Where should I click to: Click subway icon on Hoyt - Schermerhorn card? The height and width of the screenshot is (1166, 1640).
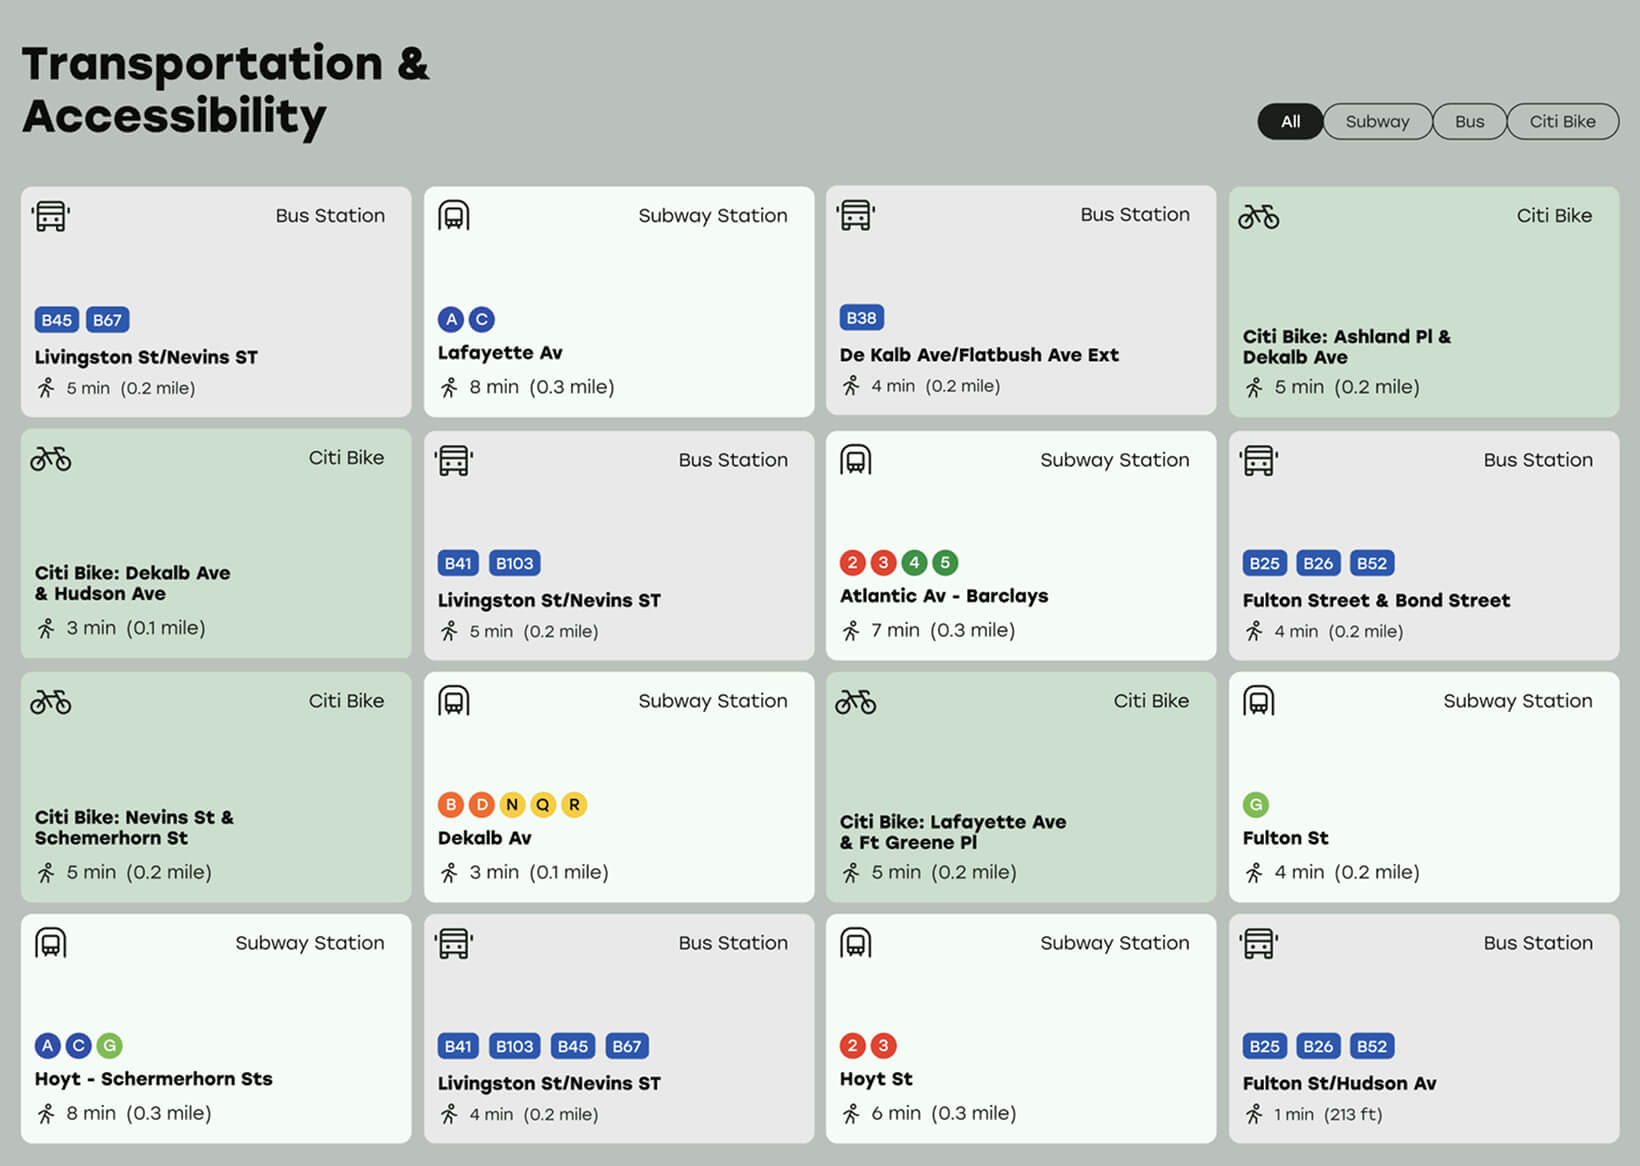[50, 943]
